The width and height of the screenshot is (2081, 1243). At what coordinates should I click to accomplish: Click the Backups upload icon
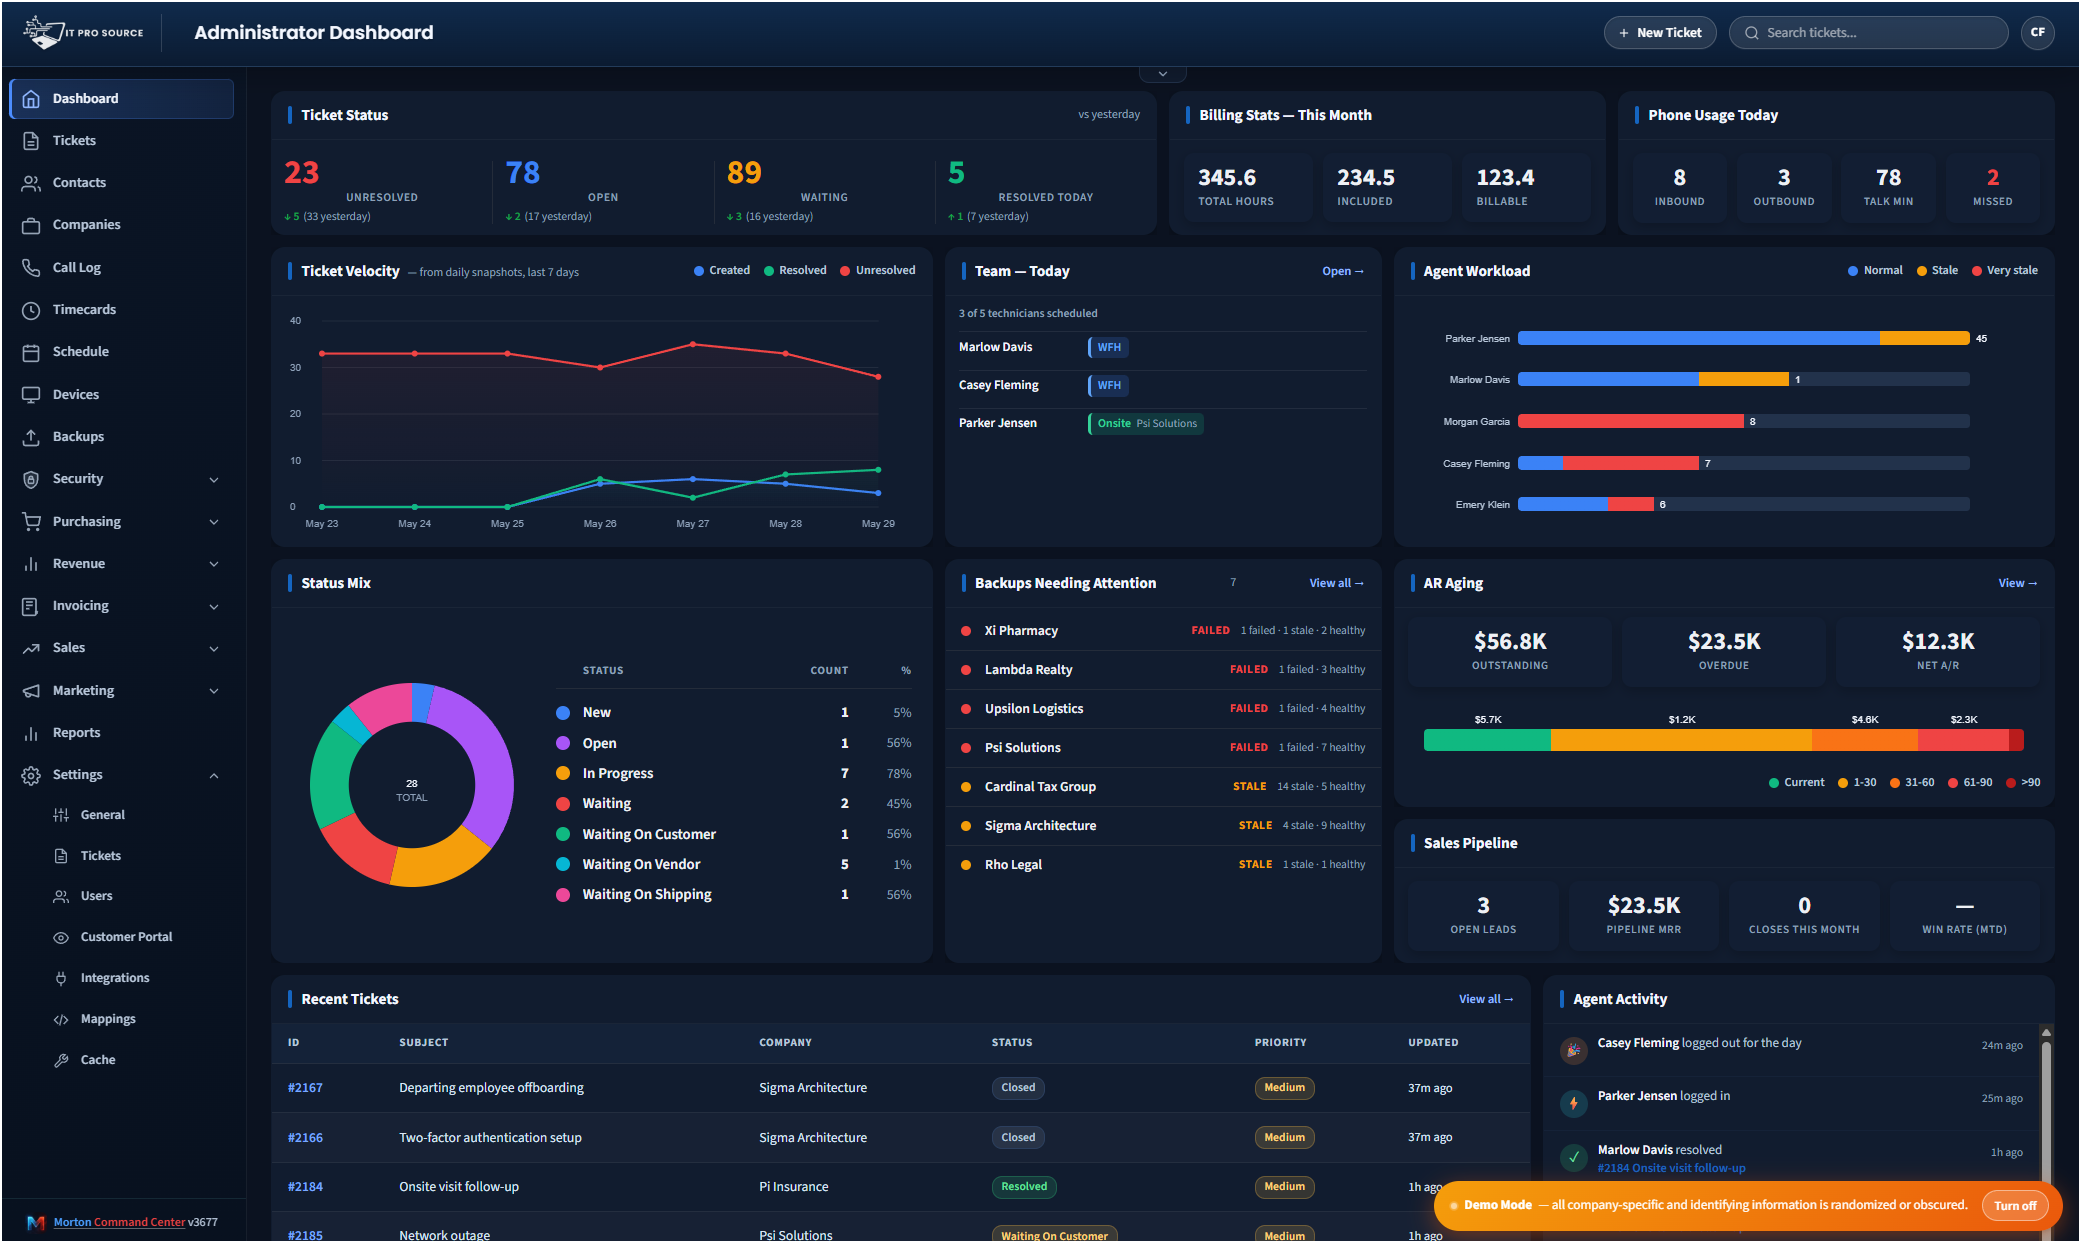[x=31, y=437]
